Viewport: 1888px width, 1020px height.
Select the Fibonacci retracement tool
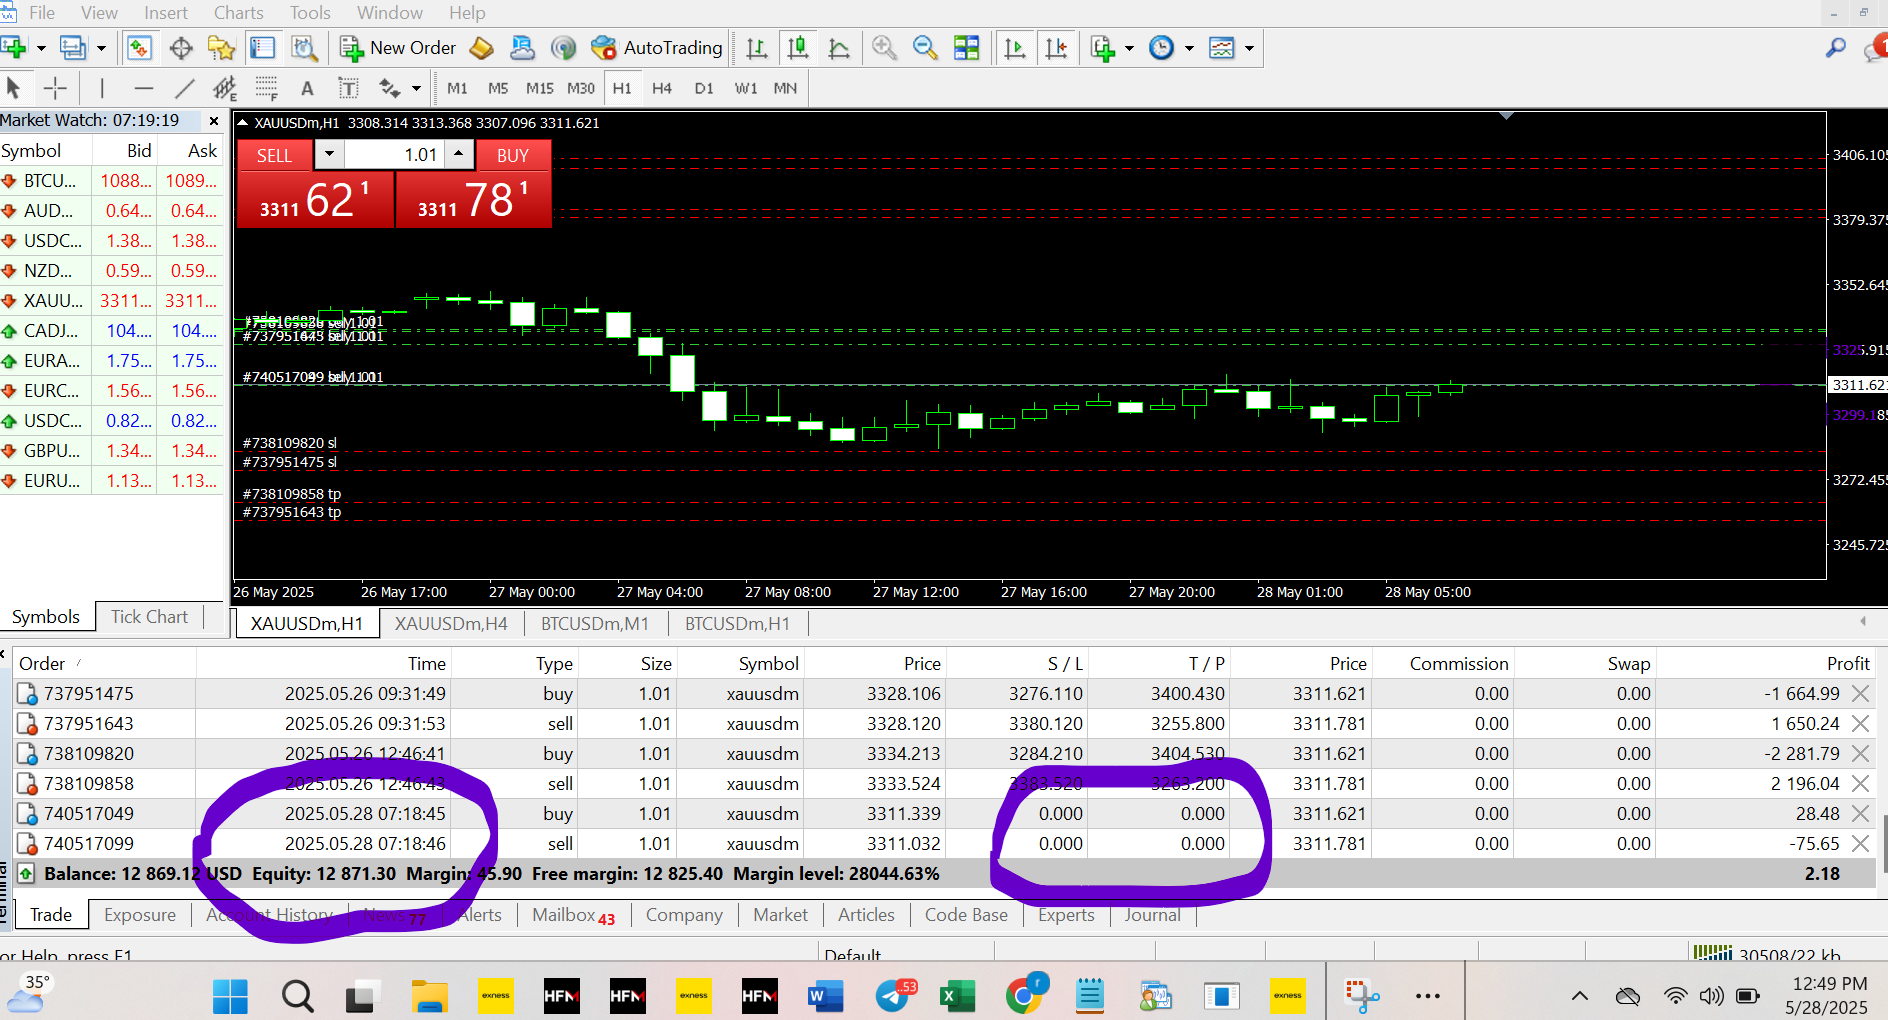pyautogui.click(x=266, y=88)
